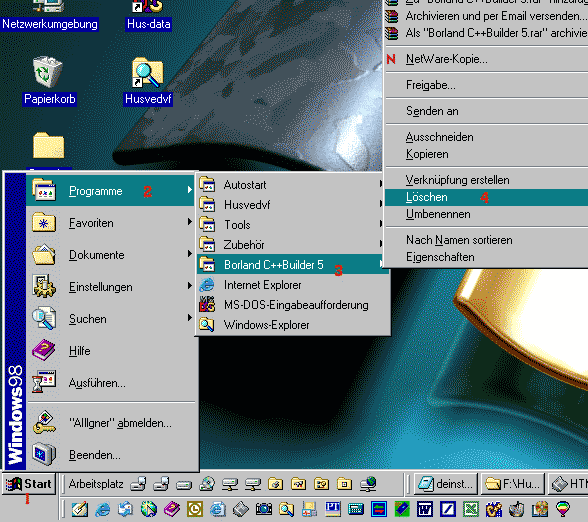
Task: Choose Eigenschaften in context menu
Action: click(x=486, y=257)
